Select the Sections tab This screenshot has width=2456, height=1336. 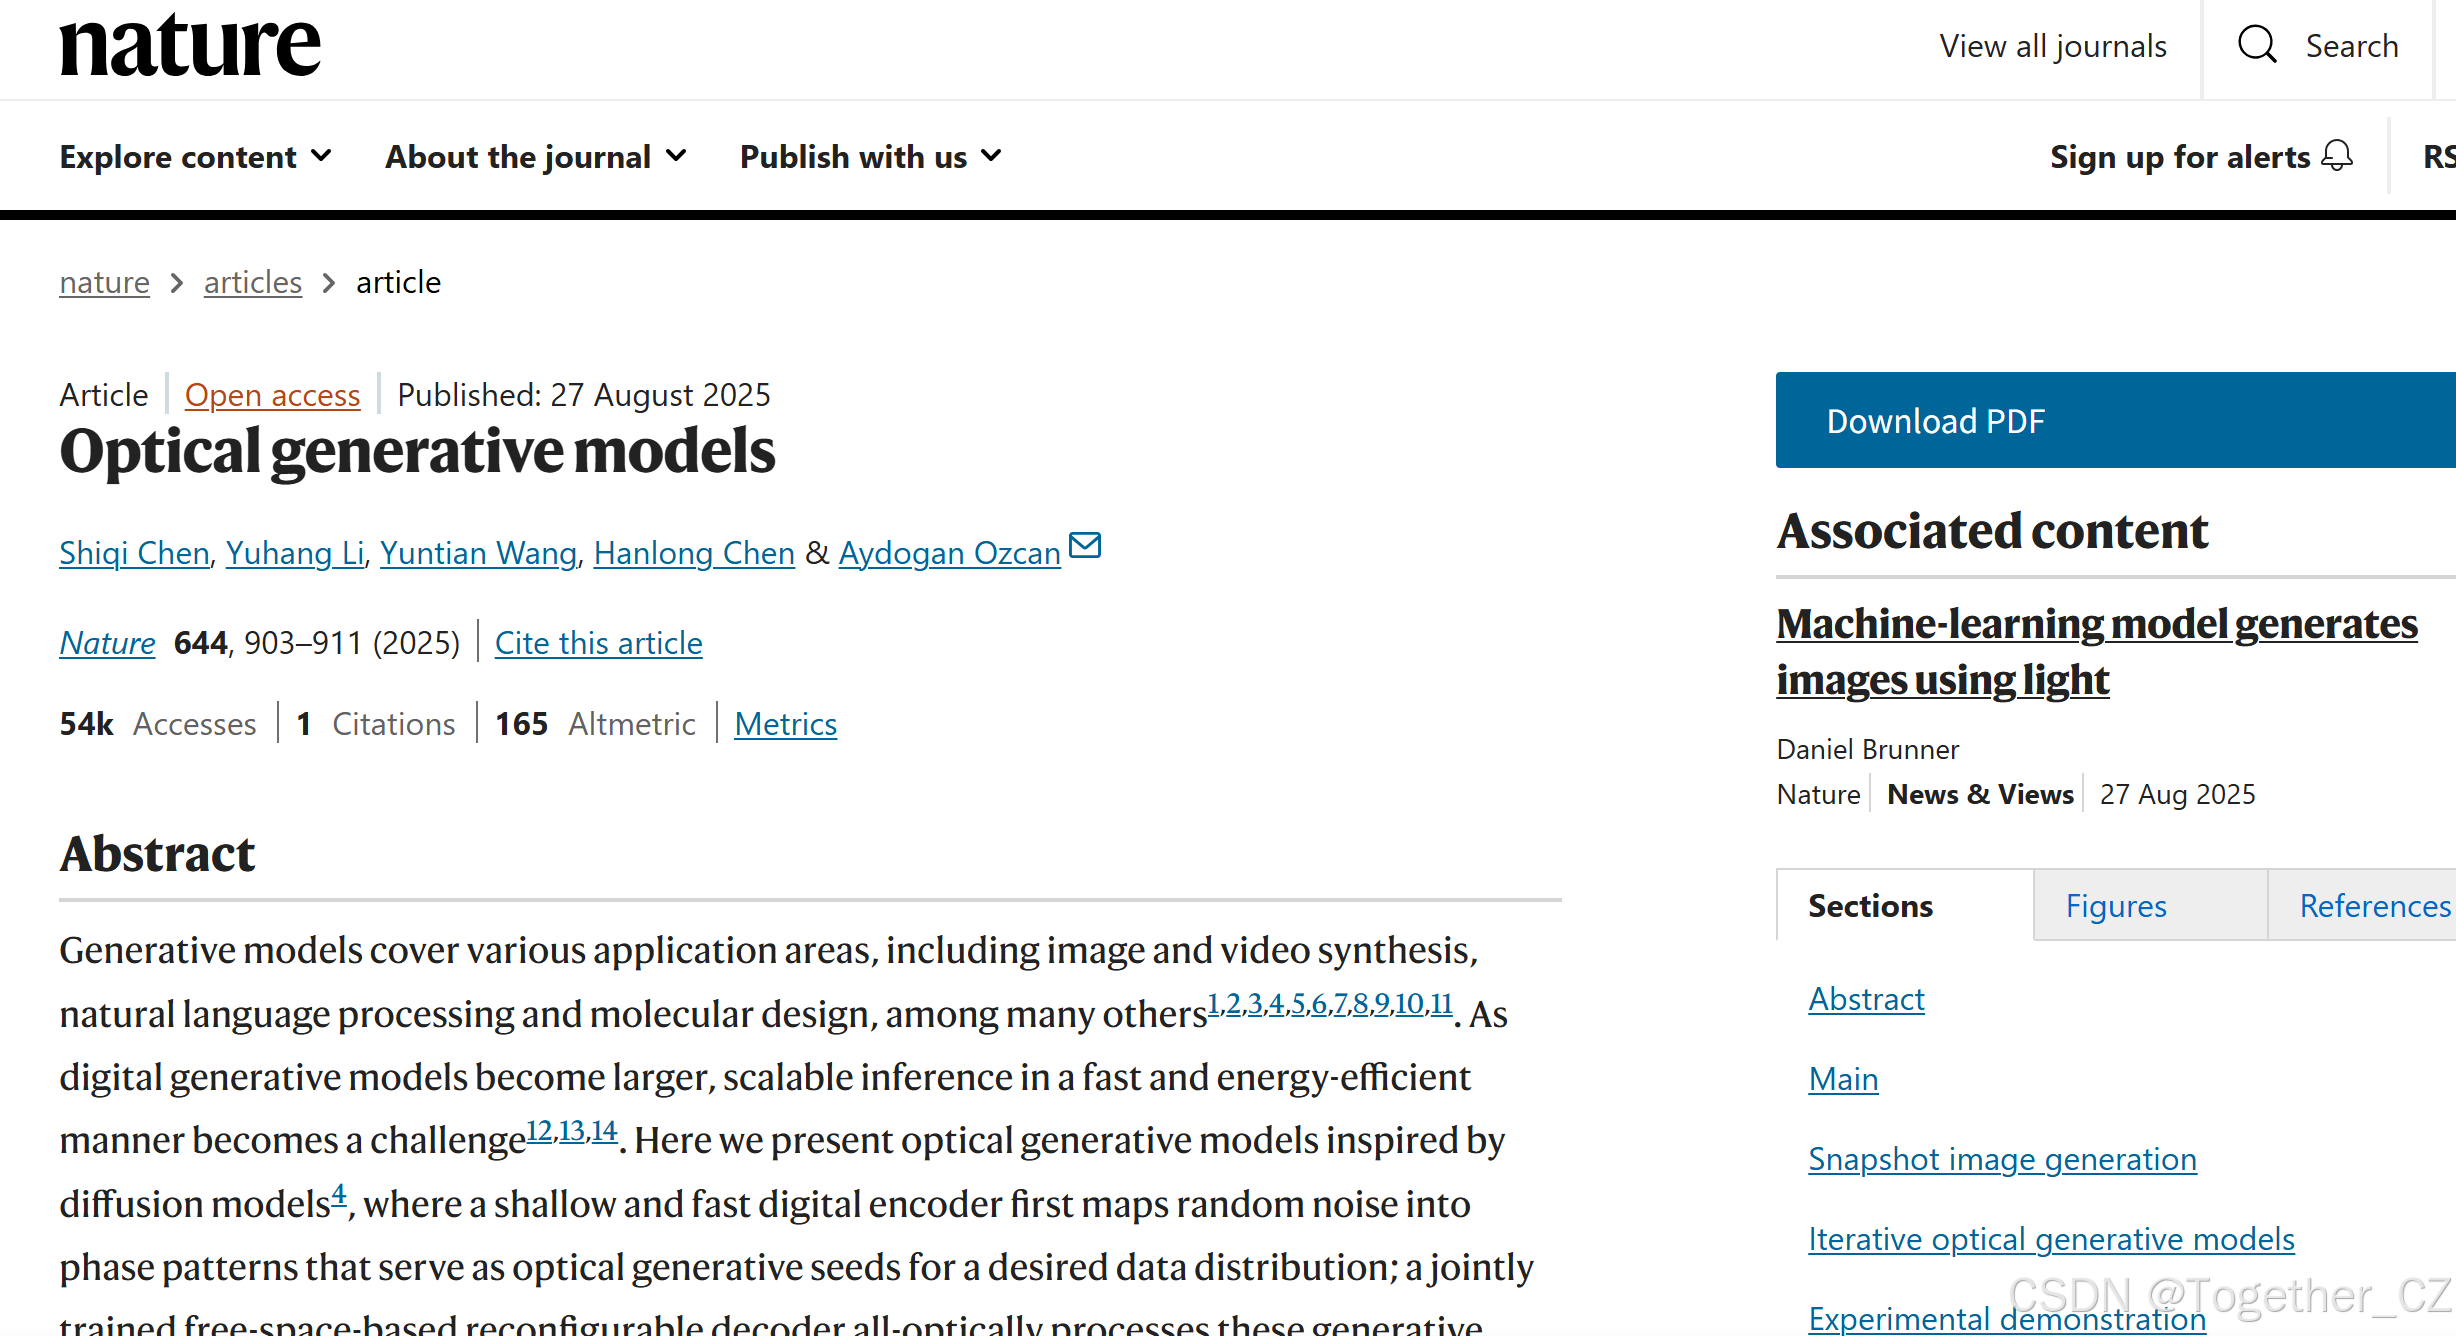click(x=1870, y=906)
